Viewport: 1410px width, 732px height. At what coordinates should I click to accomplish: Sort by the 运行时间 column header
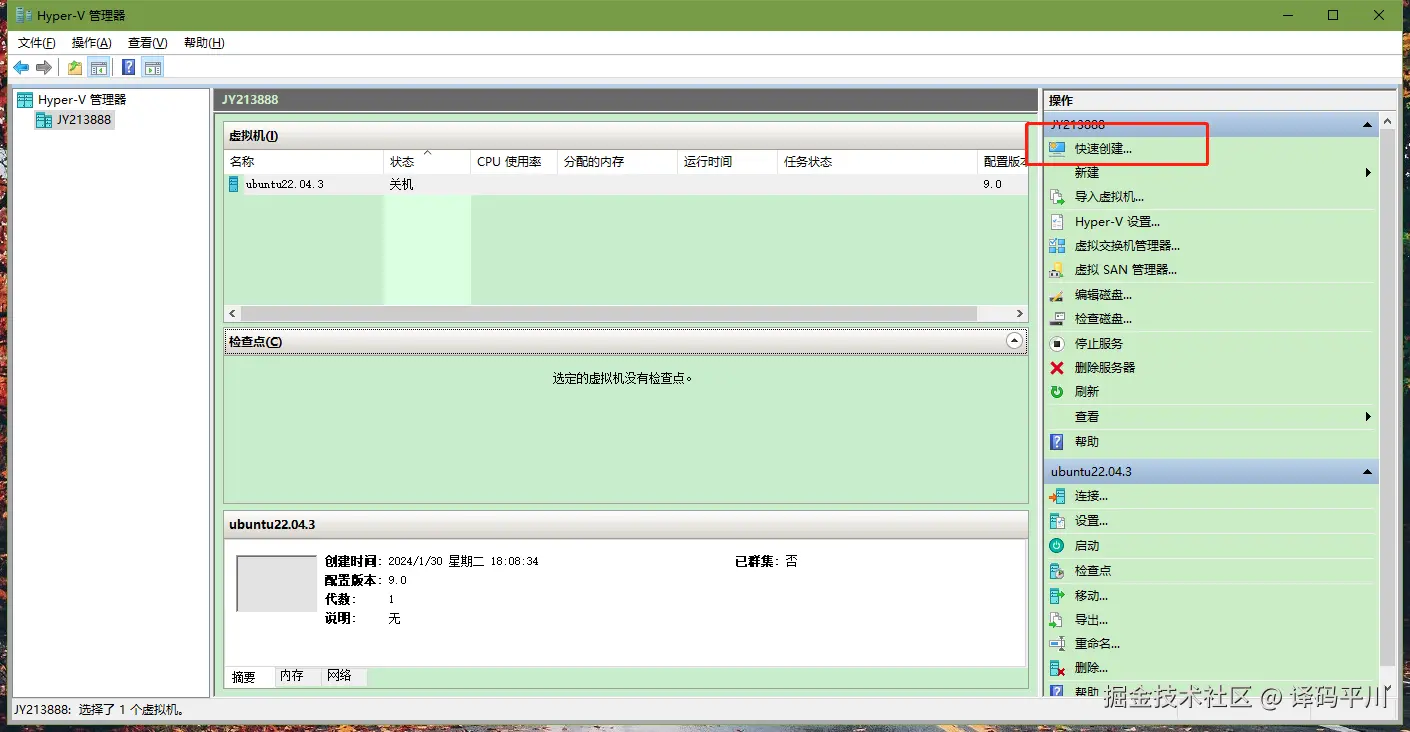pyautogui.click(x=728, y=161)
